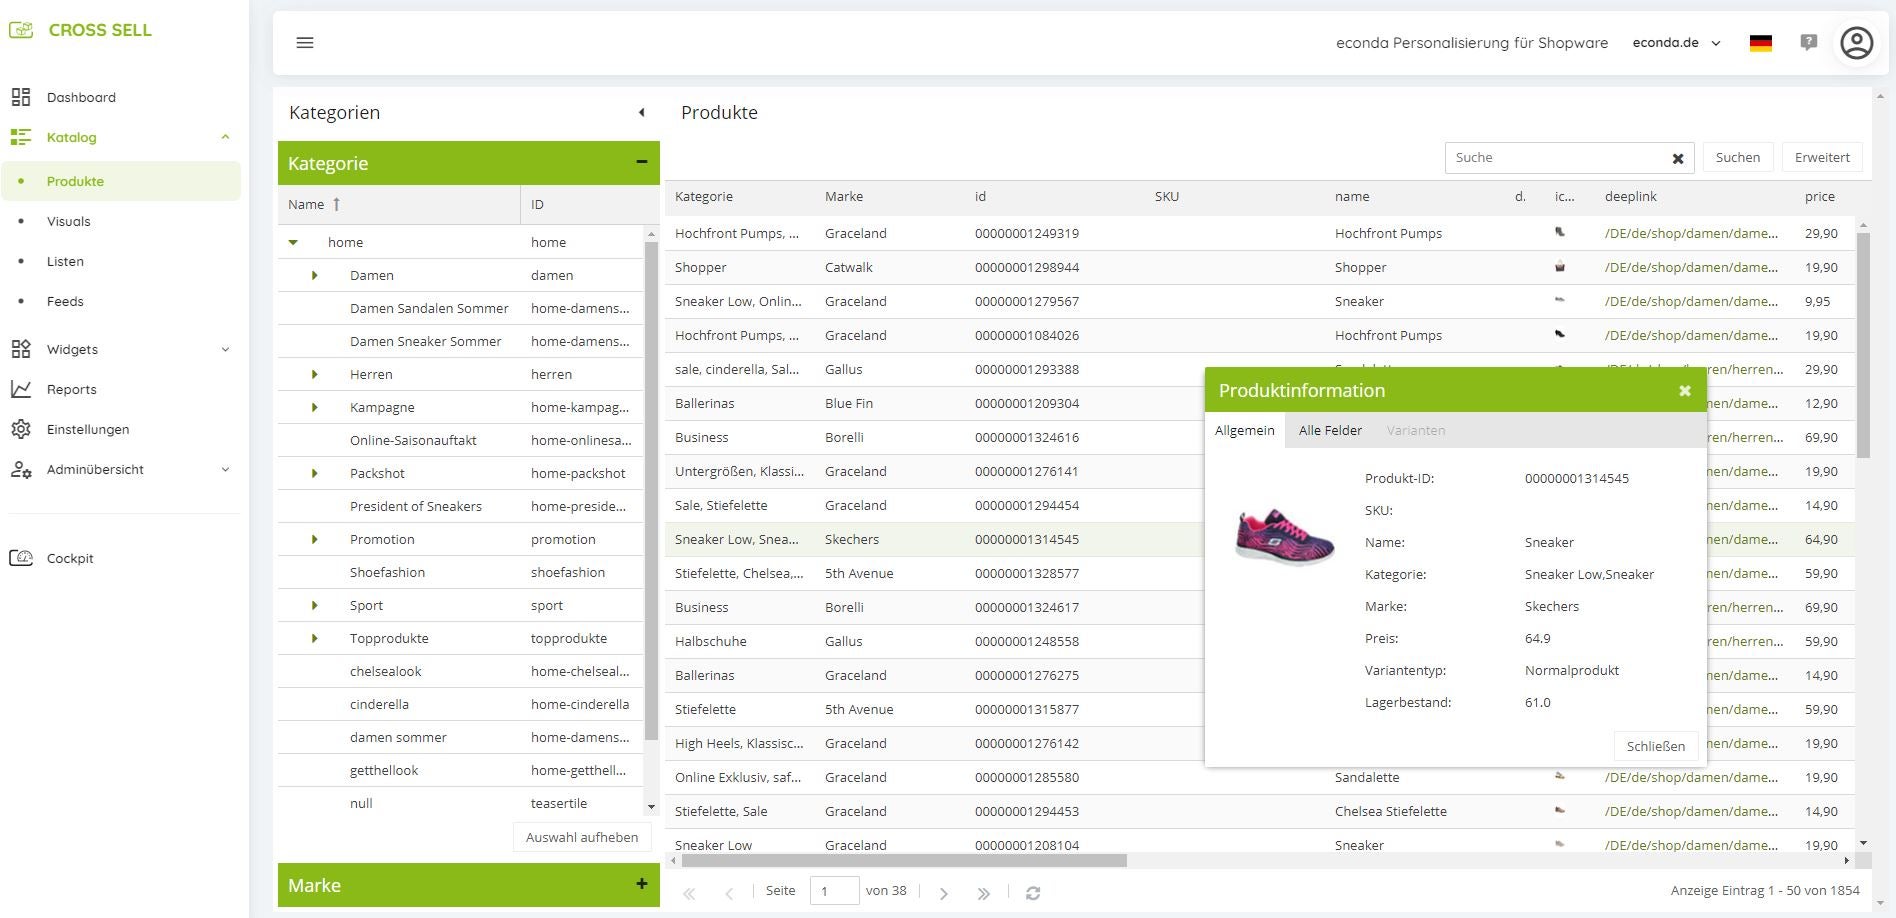Clear the Suche field with the X icon
This screenshot has width=1896, height=918.
(1678, 158)
